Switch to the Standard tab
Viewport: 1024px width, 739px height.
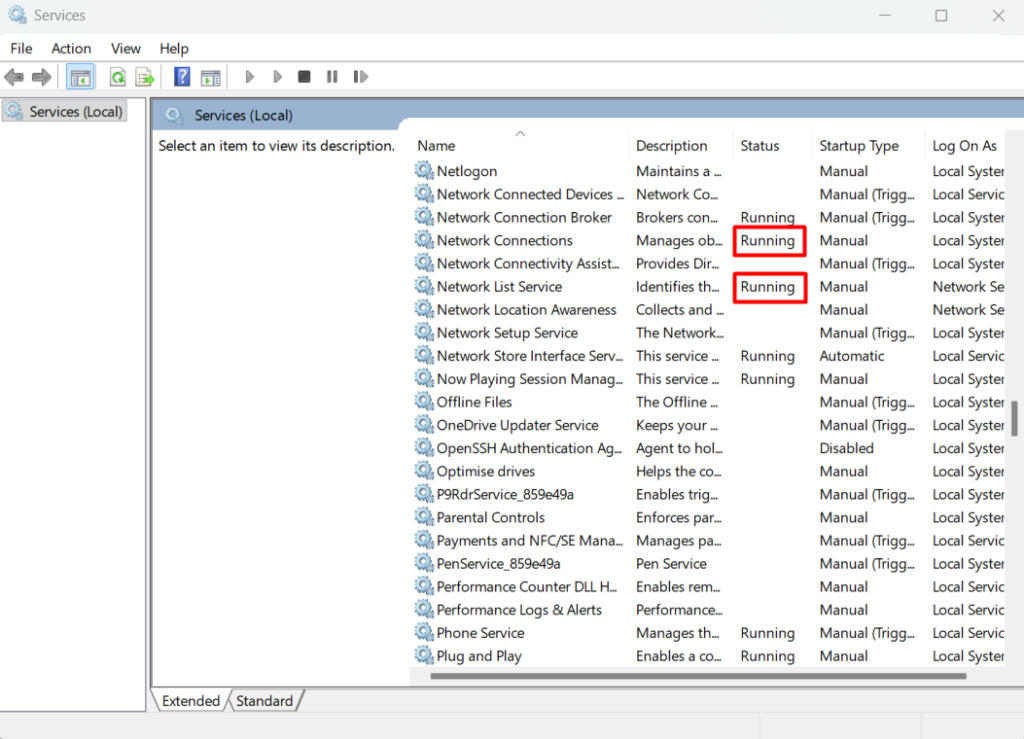tap(263, 701)
